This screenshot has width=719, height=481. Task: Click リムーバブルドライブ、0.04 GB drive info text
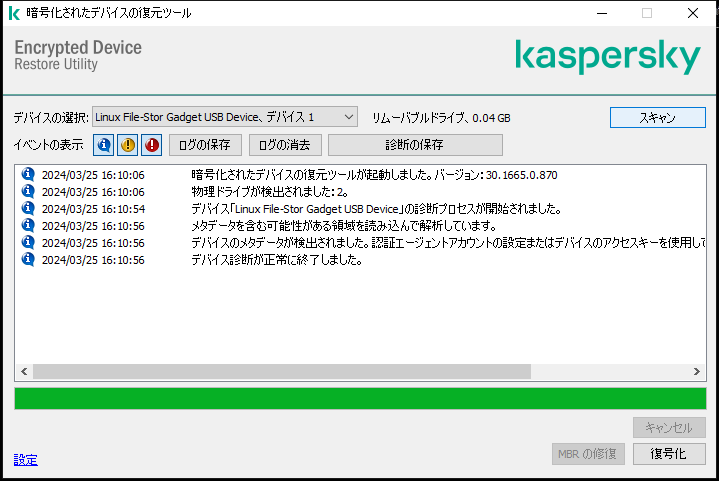click(x=441, y=118)
